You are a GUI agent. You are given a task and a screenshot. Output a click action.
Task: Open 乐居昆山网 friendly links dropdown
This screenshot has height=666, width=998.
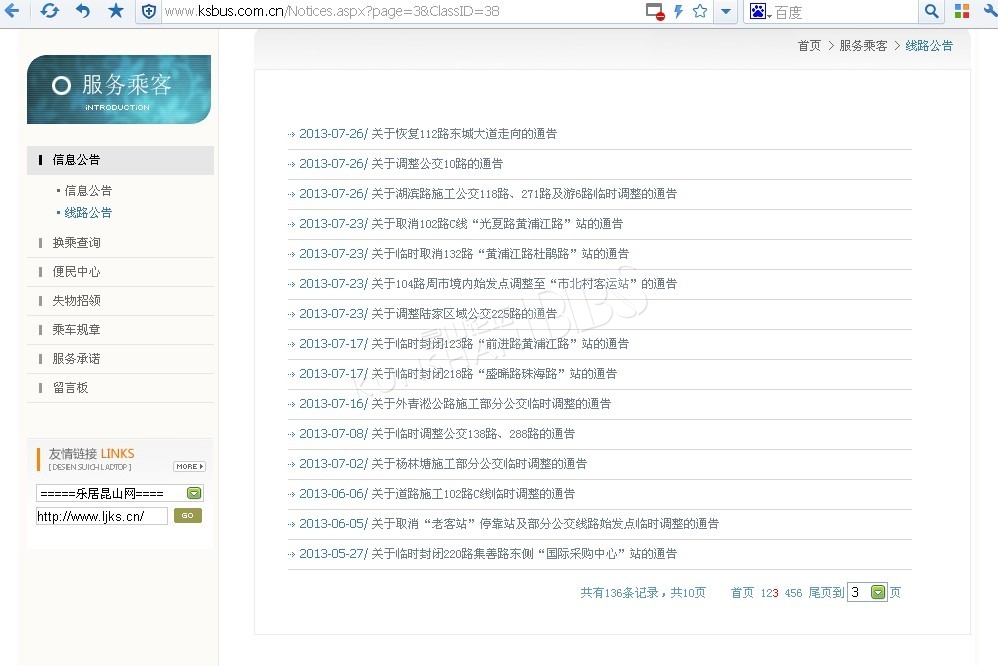click(120, 493)
